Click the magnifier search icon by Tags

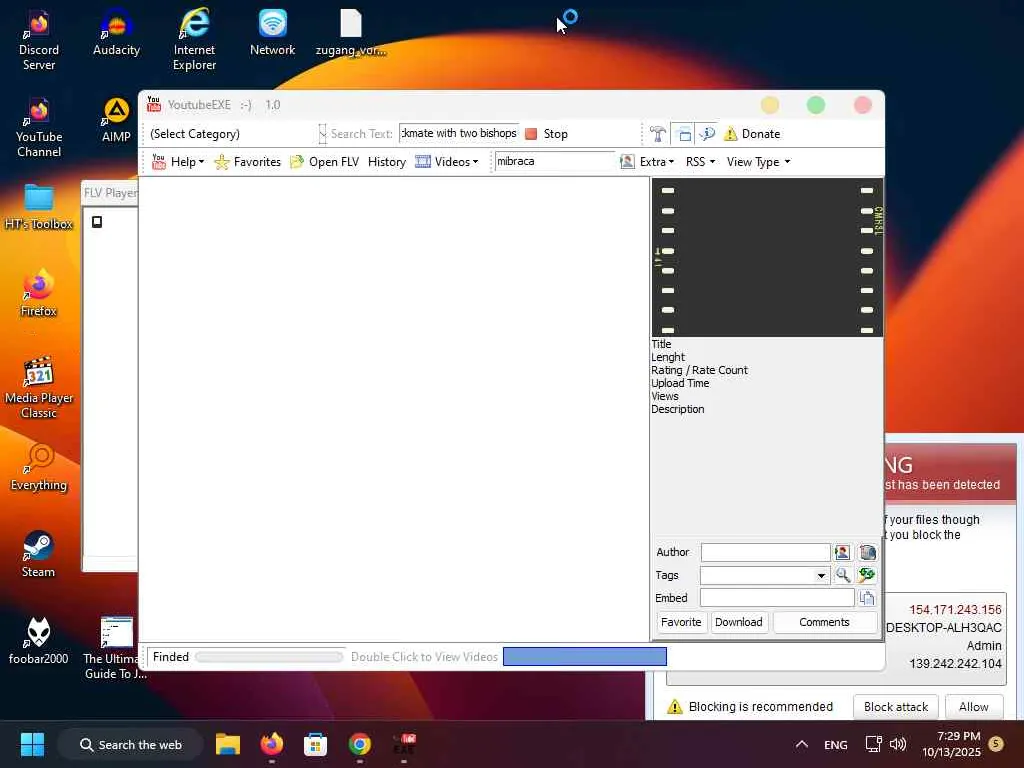tap(842, 575)
